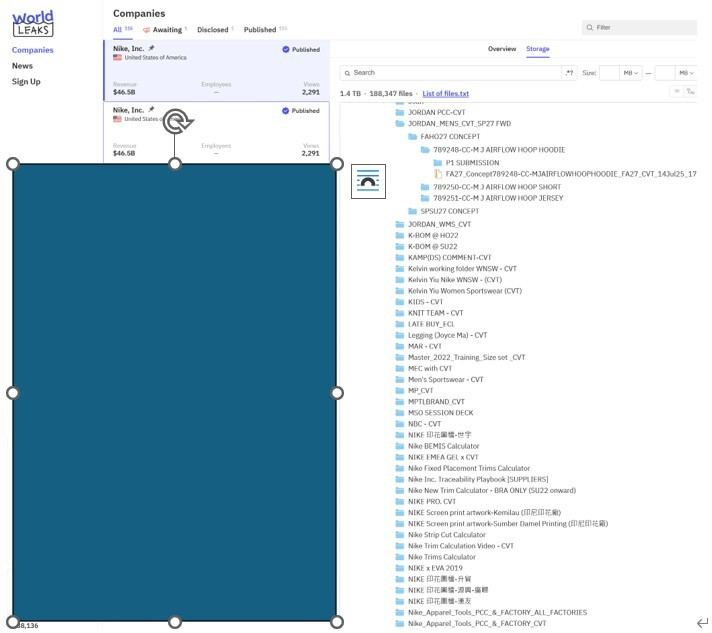Collapse the FAHO27 CONCEPT folder
The height and width of the screenshot is (633, 712).
pos(412,137)
